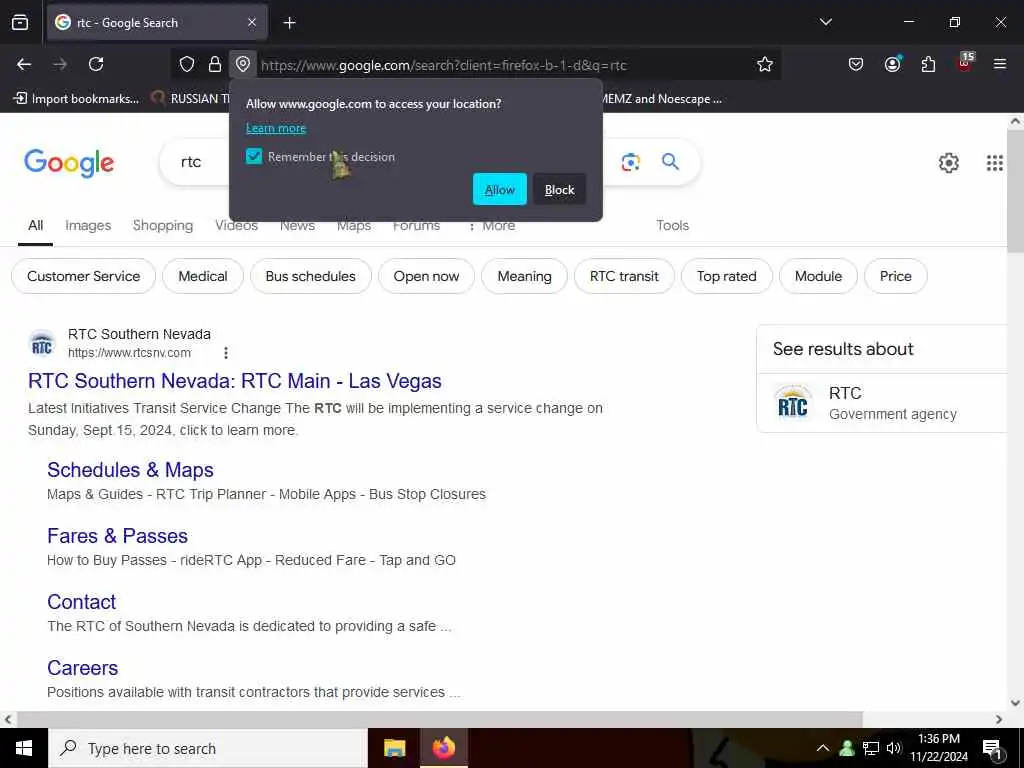Open the volume speaker tray icon
1024x768 pixels.
894,748
